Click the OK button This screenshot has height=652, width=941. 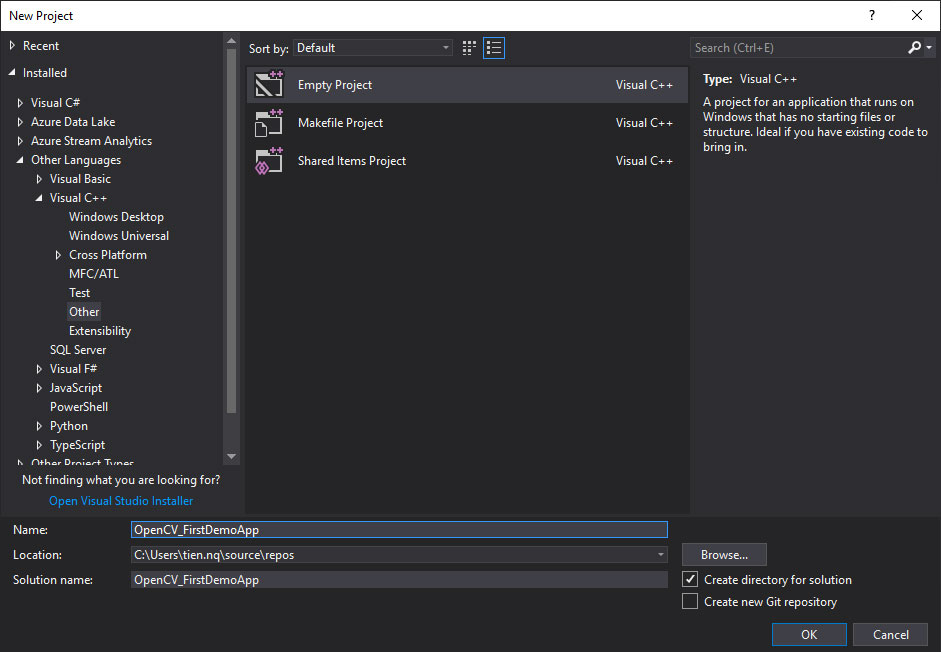click(809, 635)
